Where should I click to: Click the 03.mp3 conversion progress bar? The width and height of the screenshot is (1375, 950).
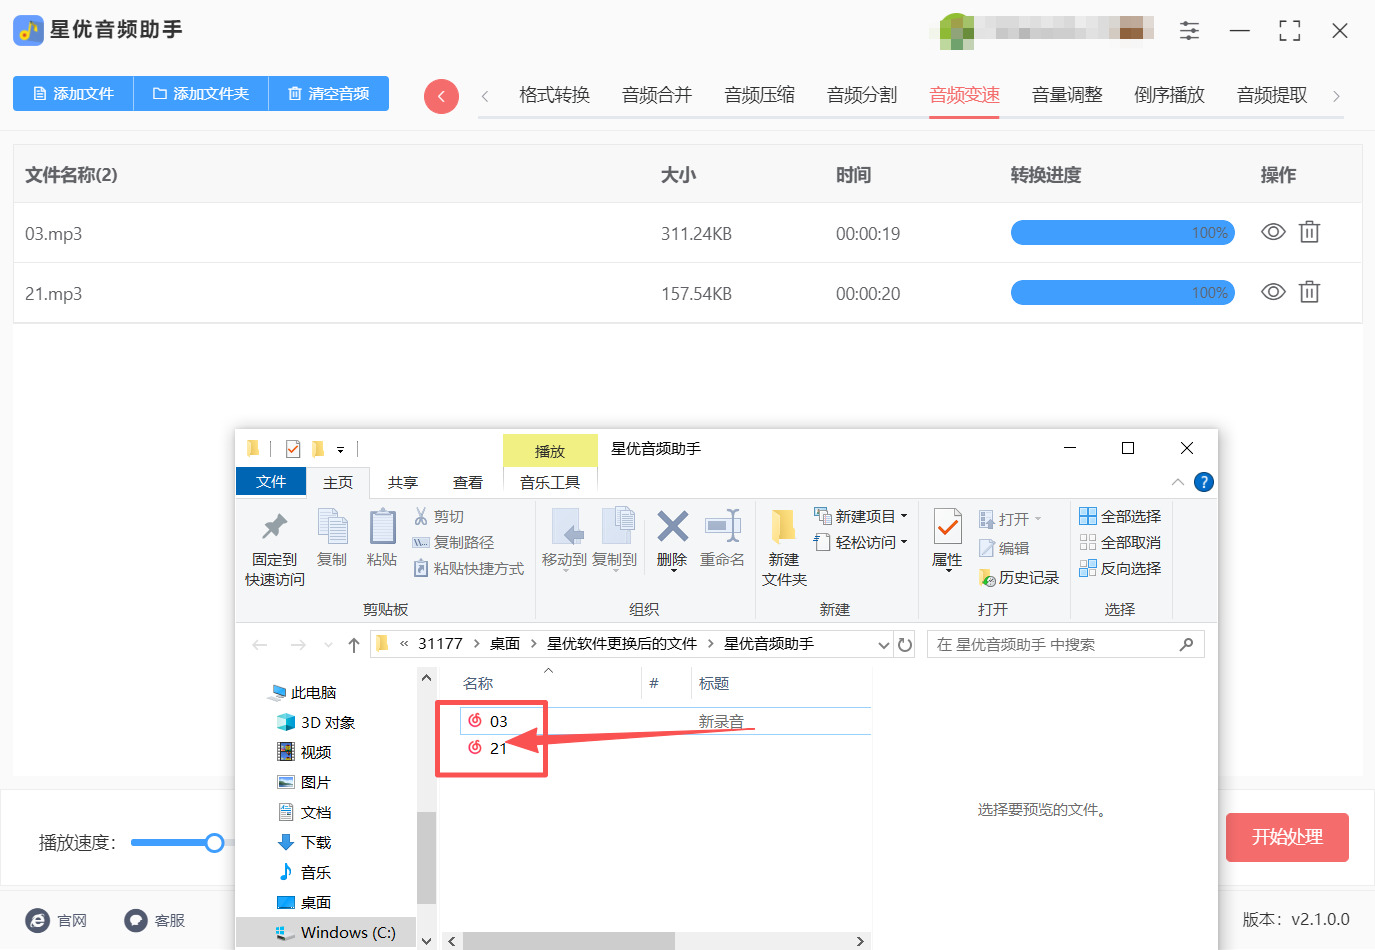(x=1123, y=233)
